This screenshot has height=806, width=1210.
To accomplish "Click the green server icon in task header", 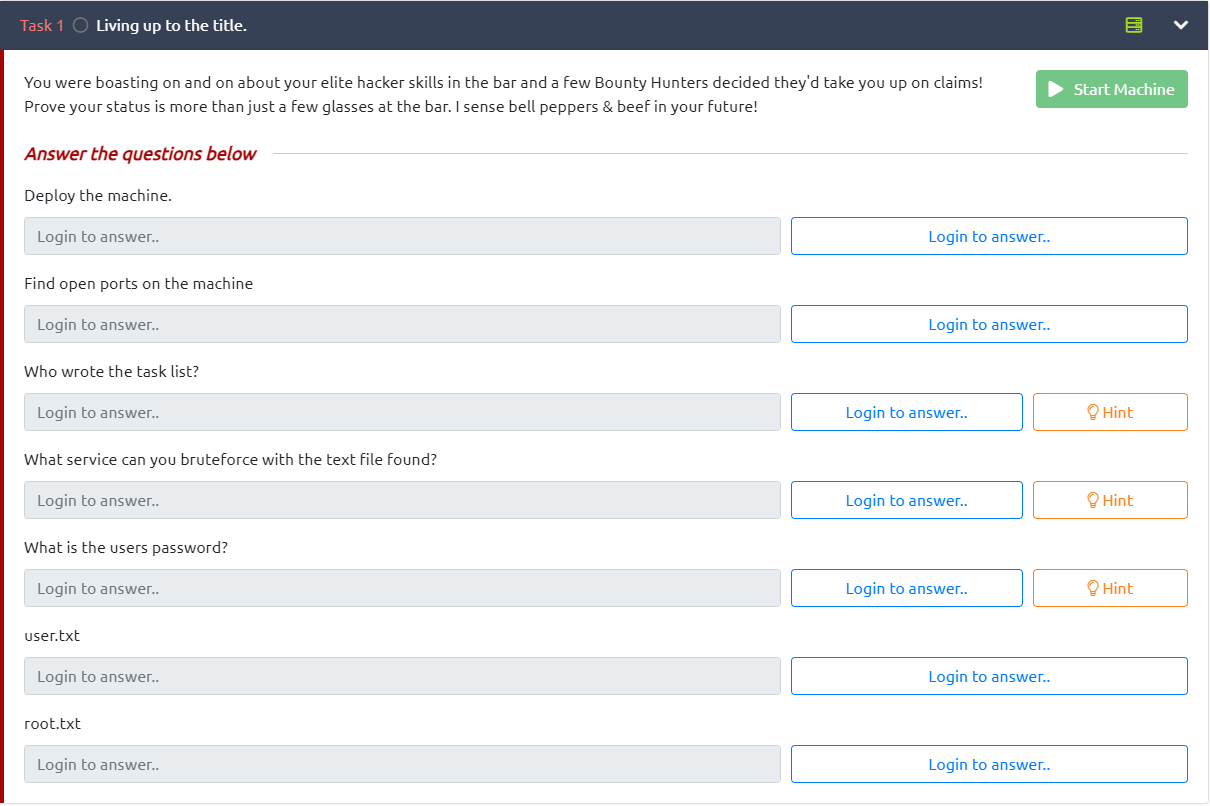I will tap(1133, 25).
